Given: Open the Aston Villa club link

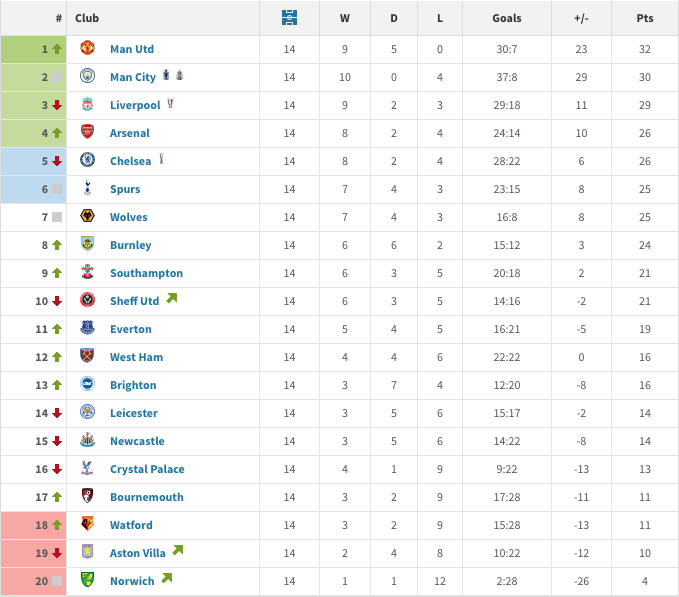Looking at the screenshot, I should coord(138,553).
